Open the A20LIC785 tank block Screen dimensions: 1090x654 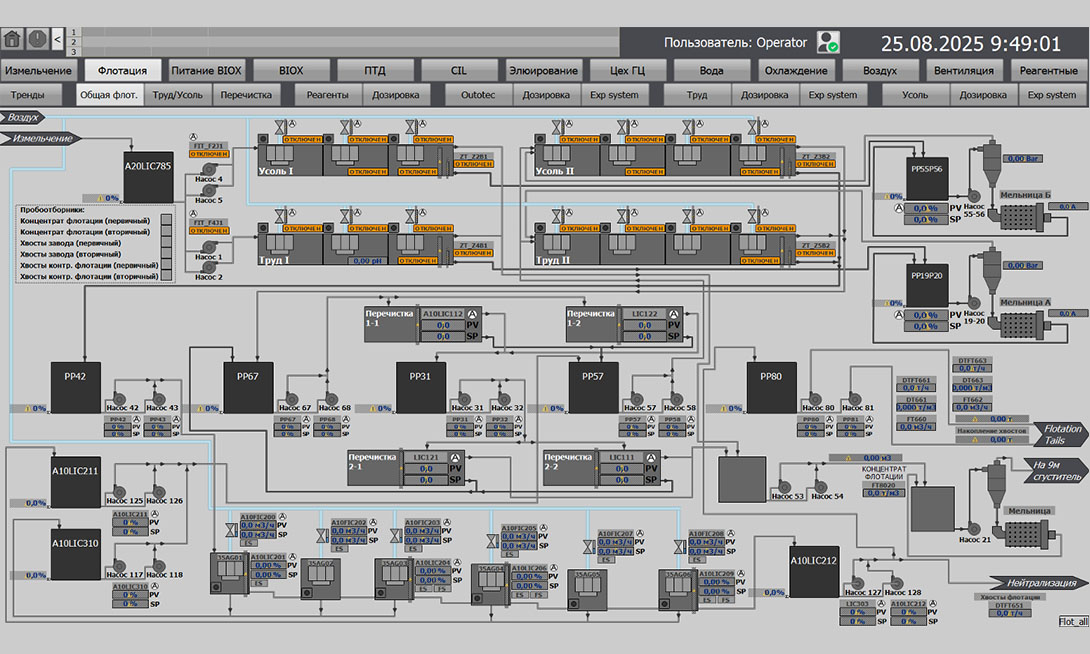148,177
